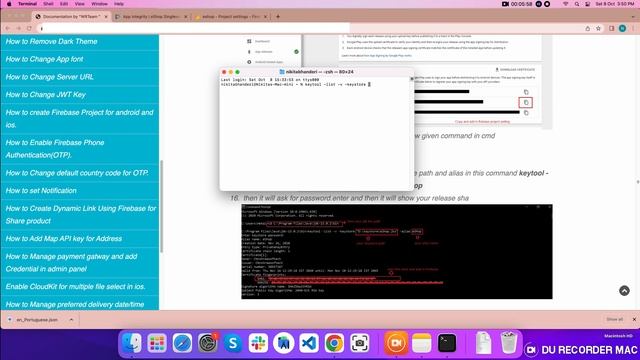
Task: Open Notes from the dock
Action: click(x=421, y=343)
